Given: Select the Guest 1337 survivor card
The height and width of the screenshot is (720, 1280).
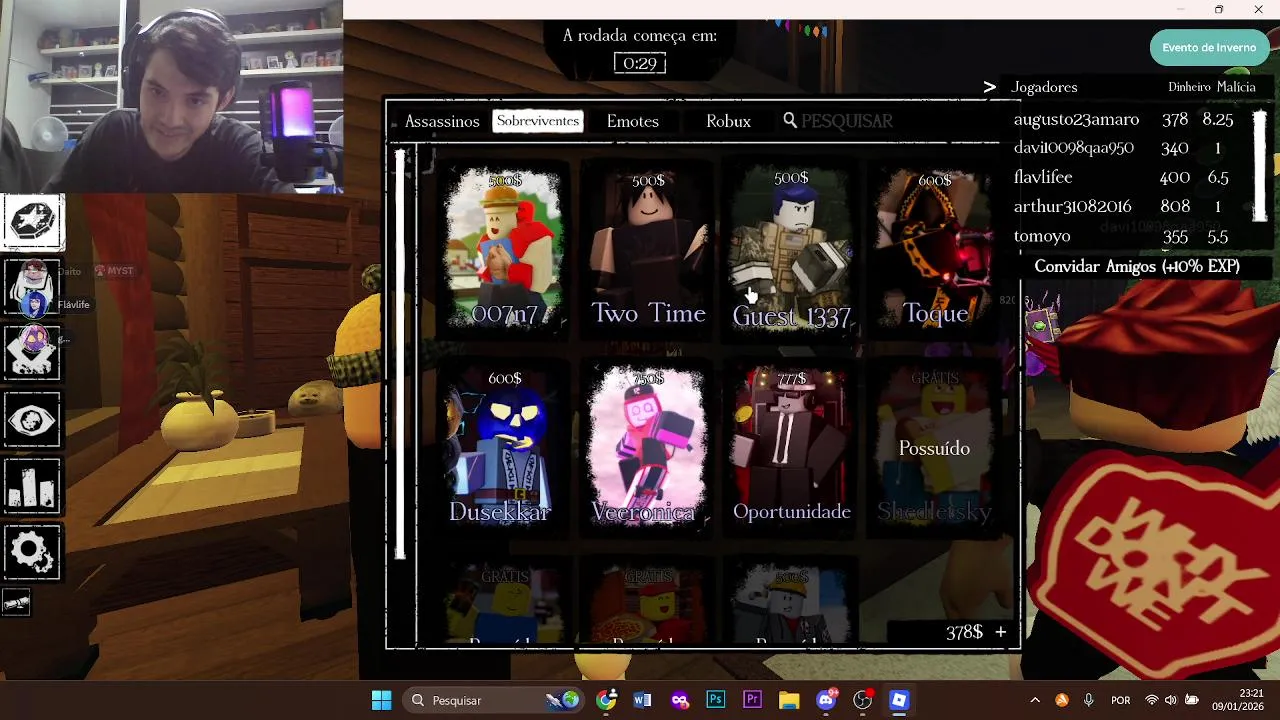Looking at the screenshot, I should 791,250.
